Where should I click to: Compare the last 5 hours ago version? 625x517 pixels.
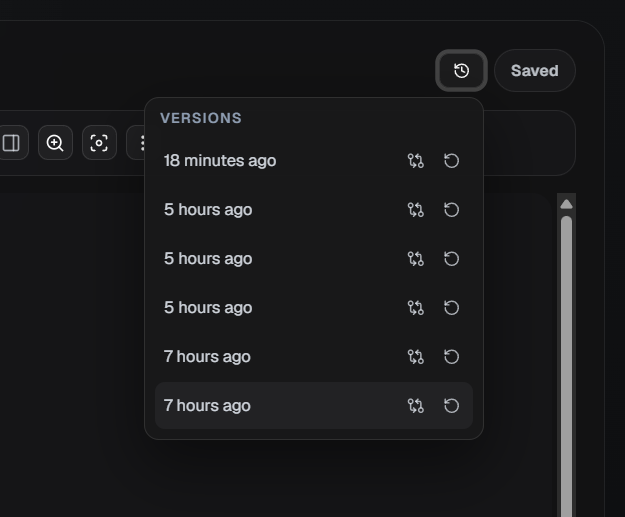coord(415,308)
